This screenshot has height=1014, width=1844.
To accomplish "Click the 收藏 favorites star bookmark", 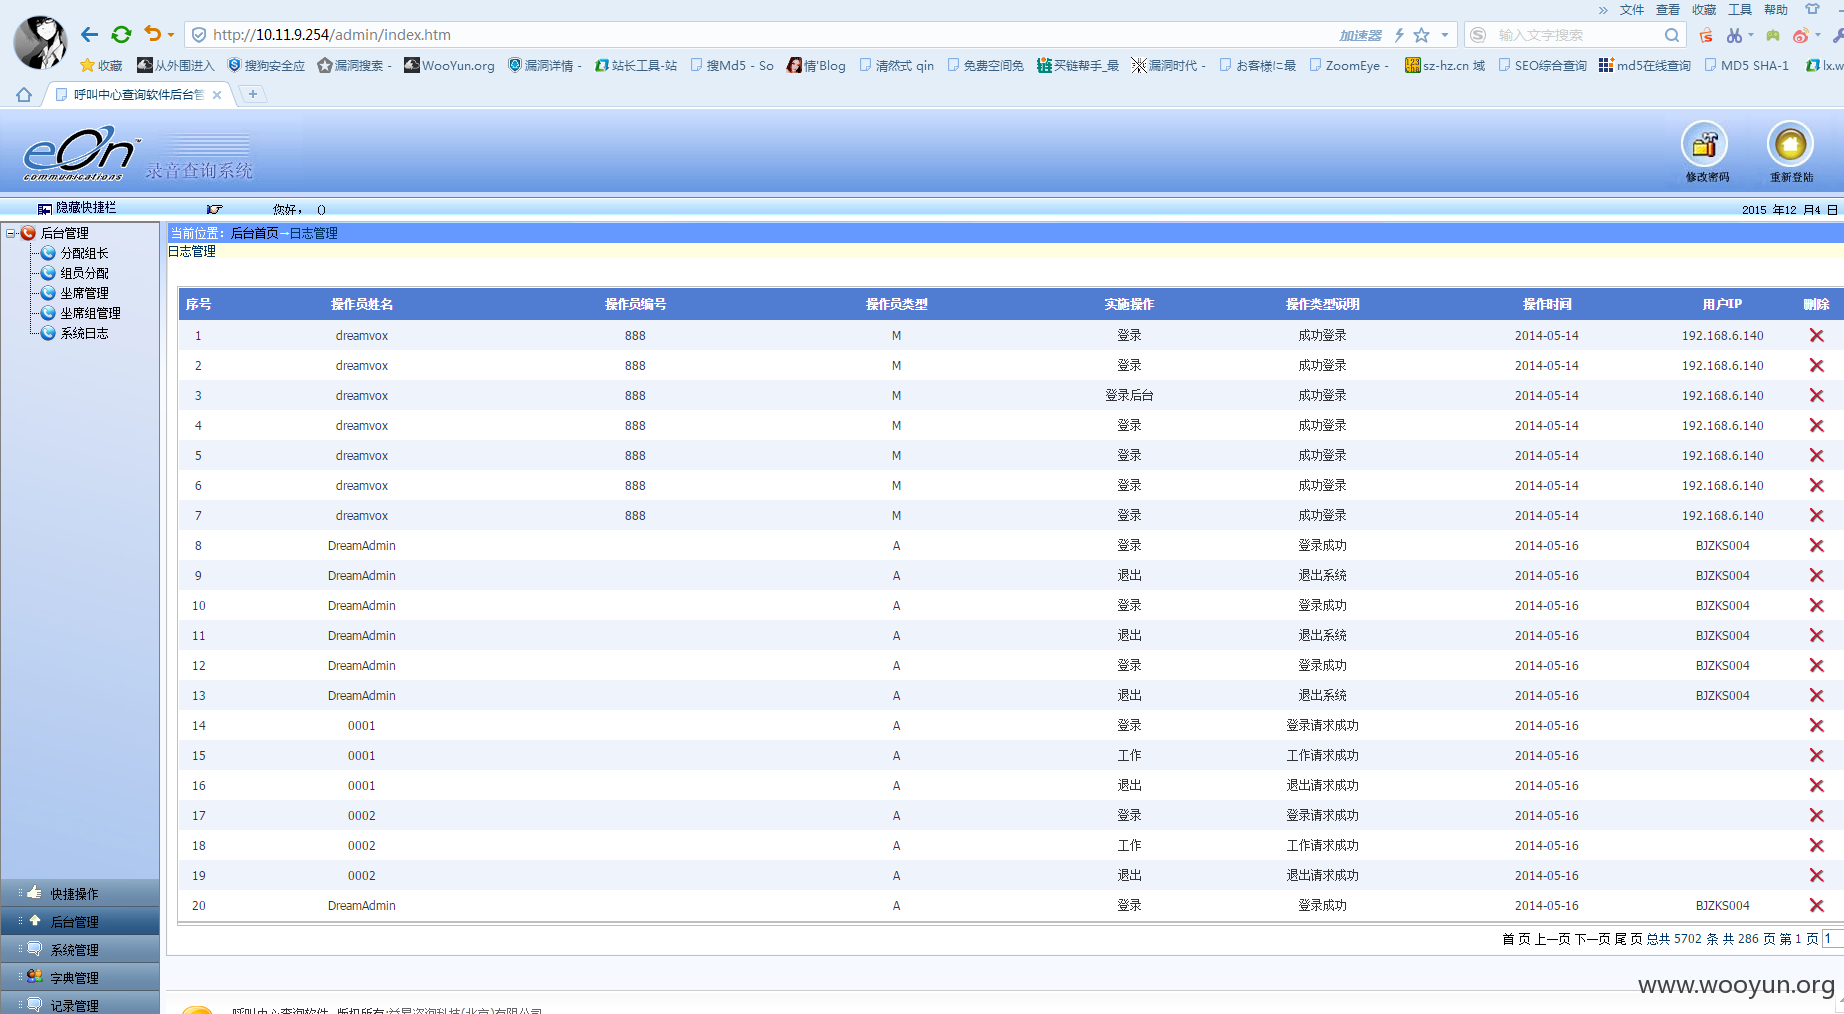I will click(101, 66).
